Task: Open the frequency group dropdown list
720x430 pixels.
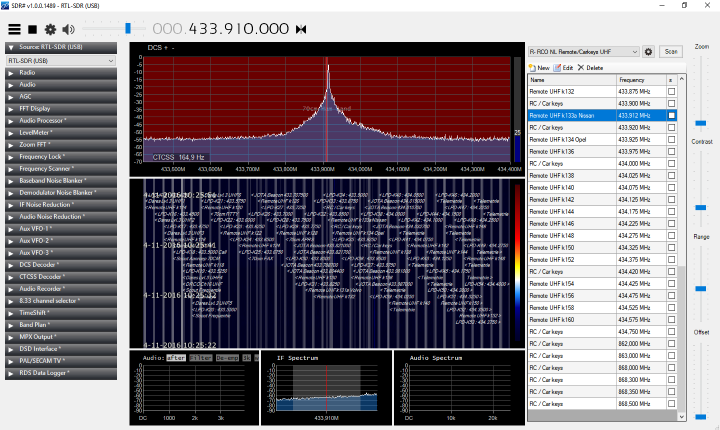Action: (583, 51)
